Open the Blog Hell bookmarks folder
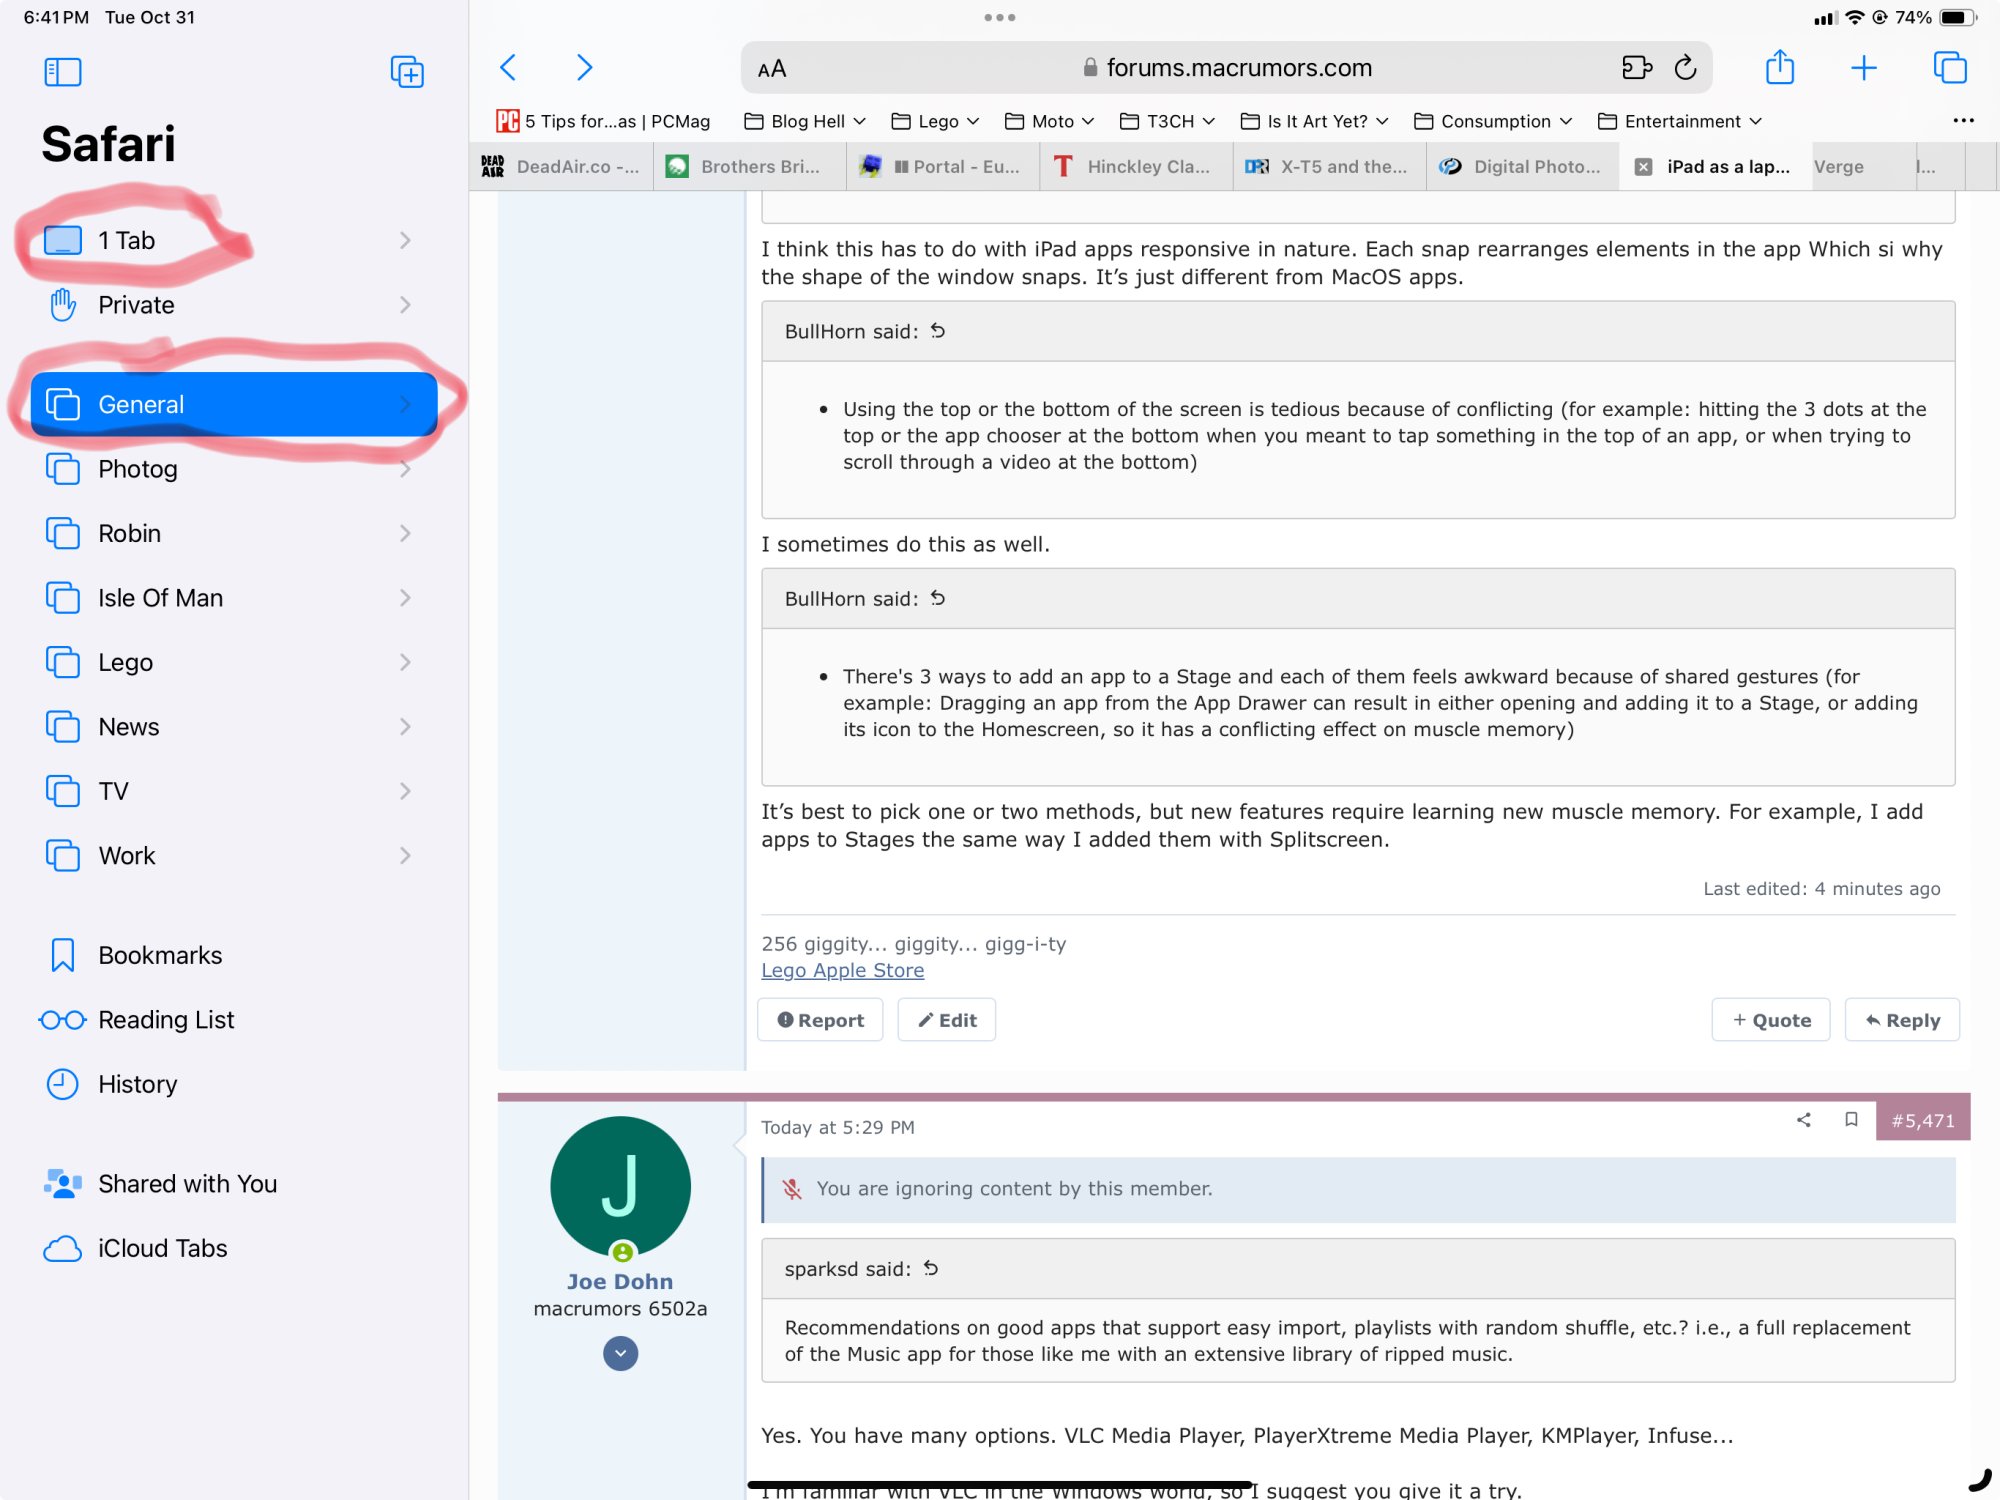 805,121
